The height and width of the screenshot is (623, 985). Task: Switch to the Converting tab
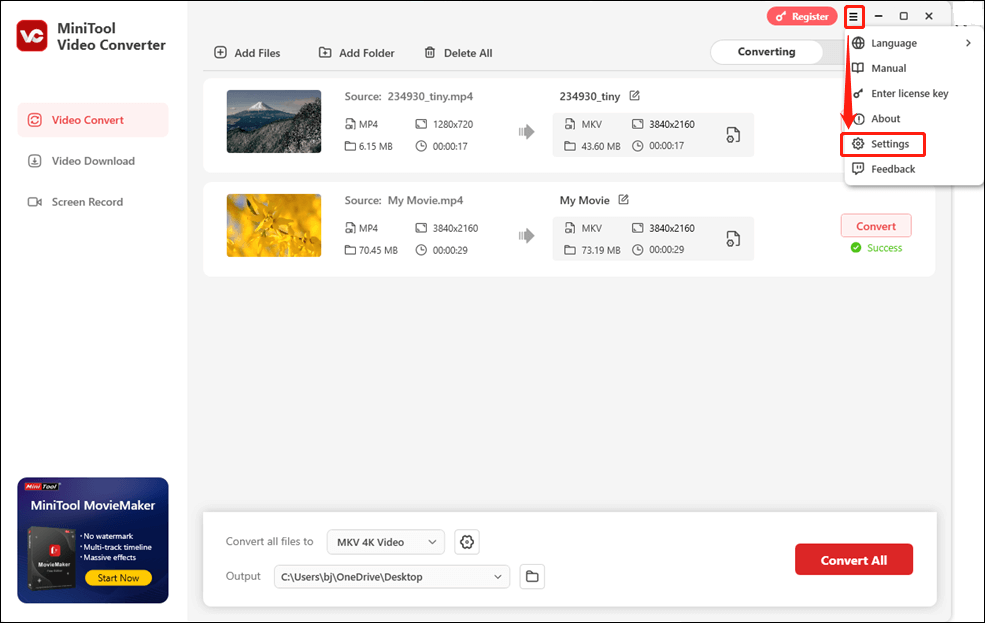click(x=766, y=51)
